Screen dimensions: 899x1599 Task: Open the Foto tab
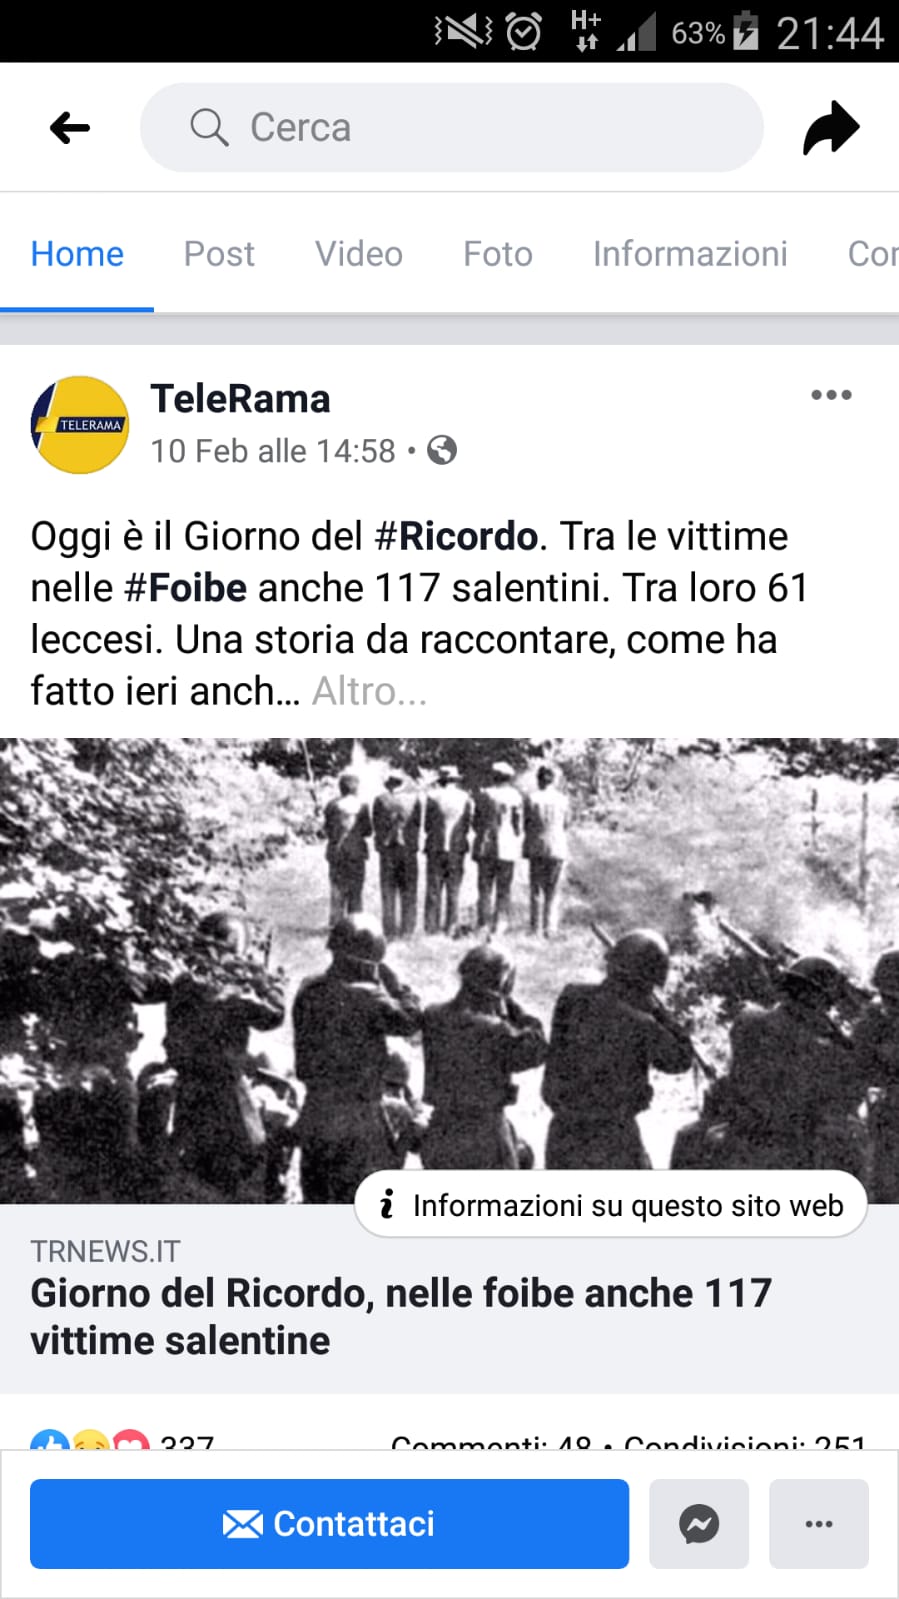pyautogui.click(x=498, y=254)
